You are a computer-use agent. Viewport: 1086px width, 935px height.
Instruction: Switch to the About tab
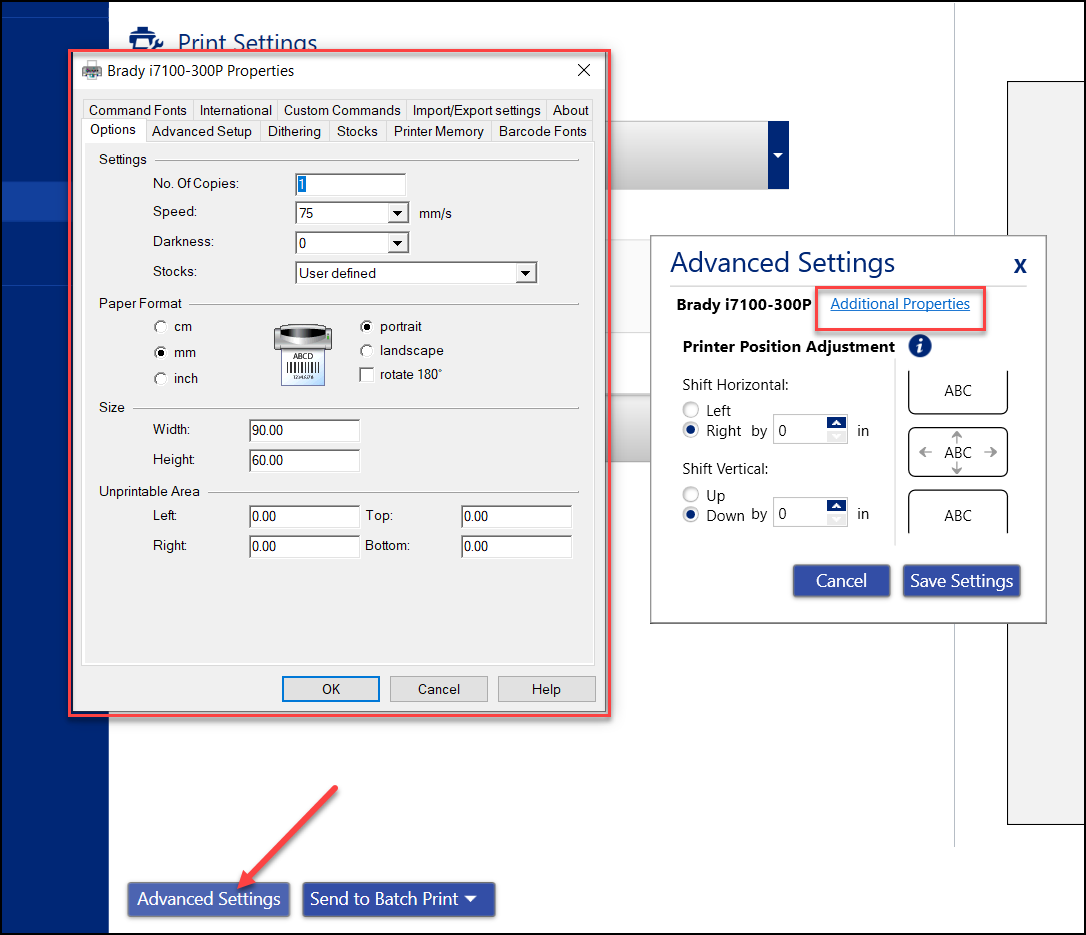(x=571, y=110)
